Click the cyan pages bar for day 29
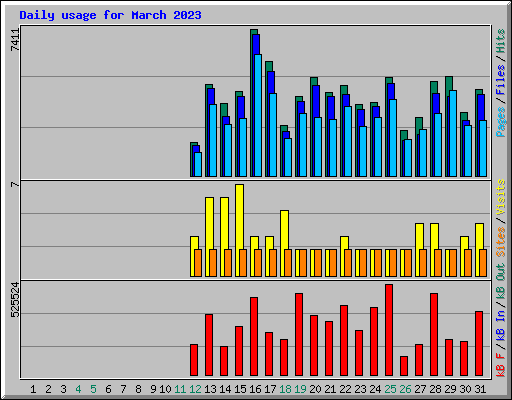This screenshot has width=512, height=400. tap(453, 133)
